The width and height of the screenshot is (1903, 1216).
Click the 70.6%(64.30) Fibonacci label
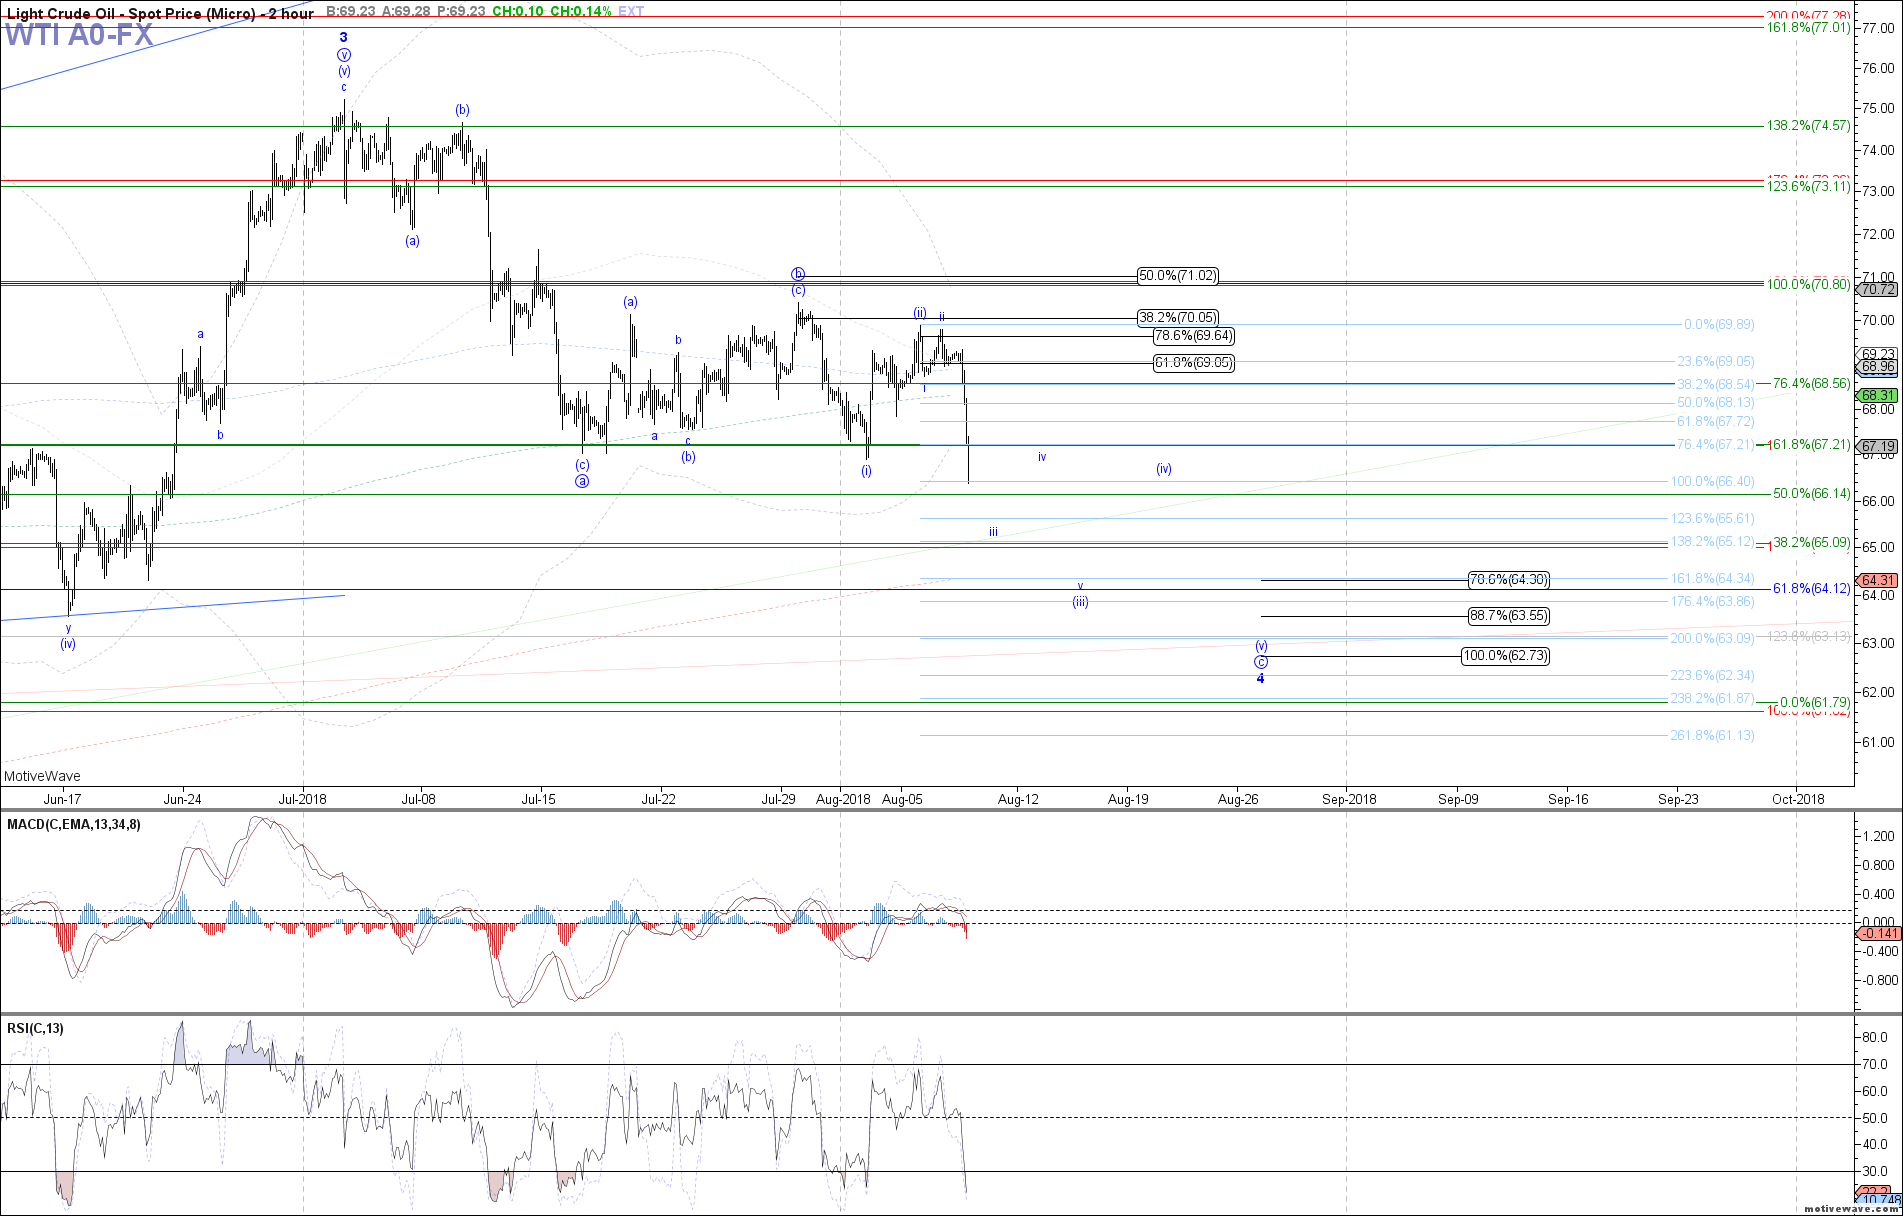click(x=1509, y=580)
